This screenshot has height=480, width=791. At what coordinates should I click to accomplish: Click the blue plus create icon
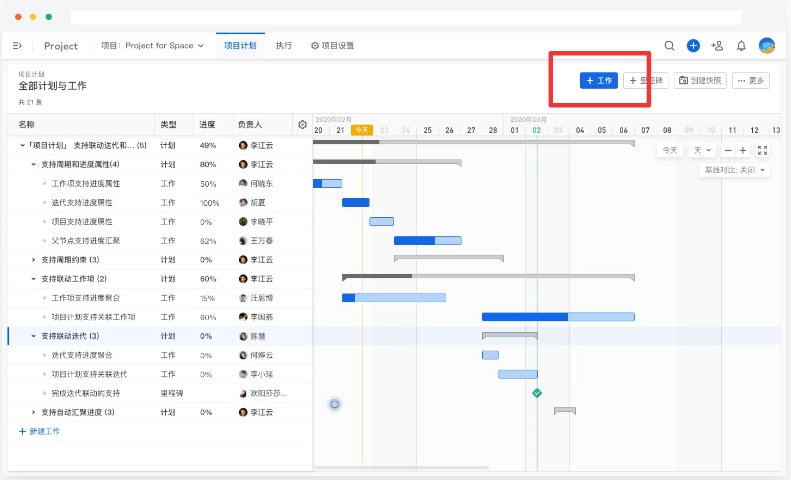click(x=693, y=46)
